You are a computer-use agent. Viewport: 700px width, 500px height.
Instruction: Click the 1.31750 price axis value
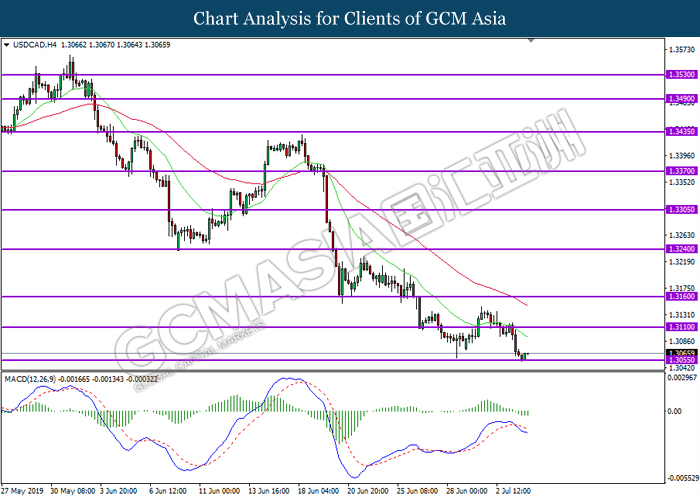coord(682,288)
